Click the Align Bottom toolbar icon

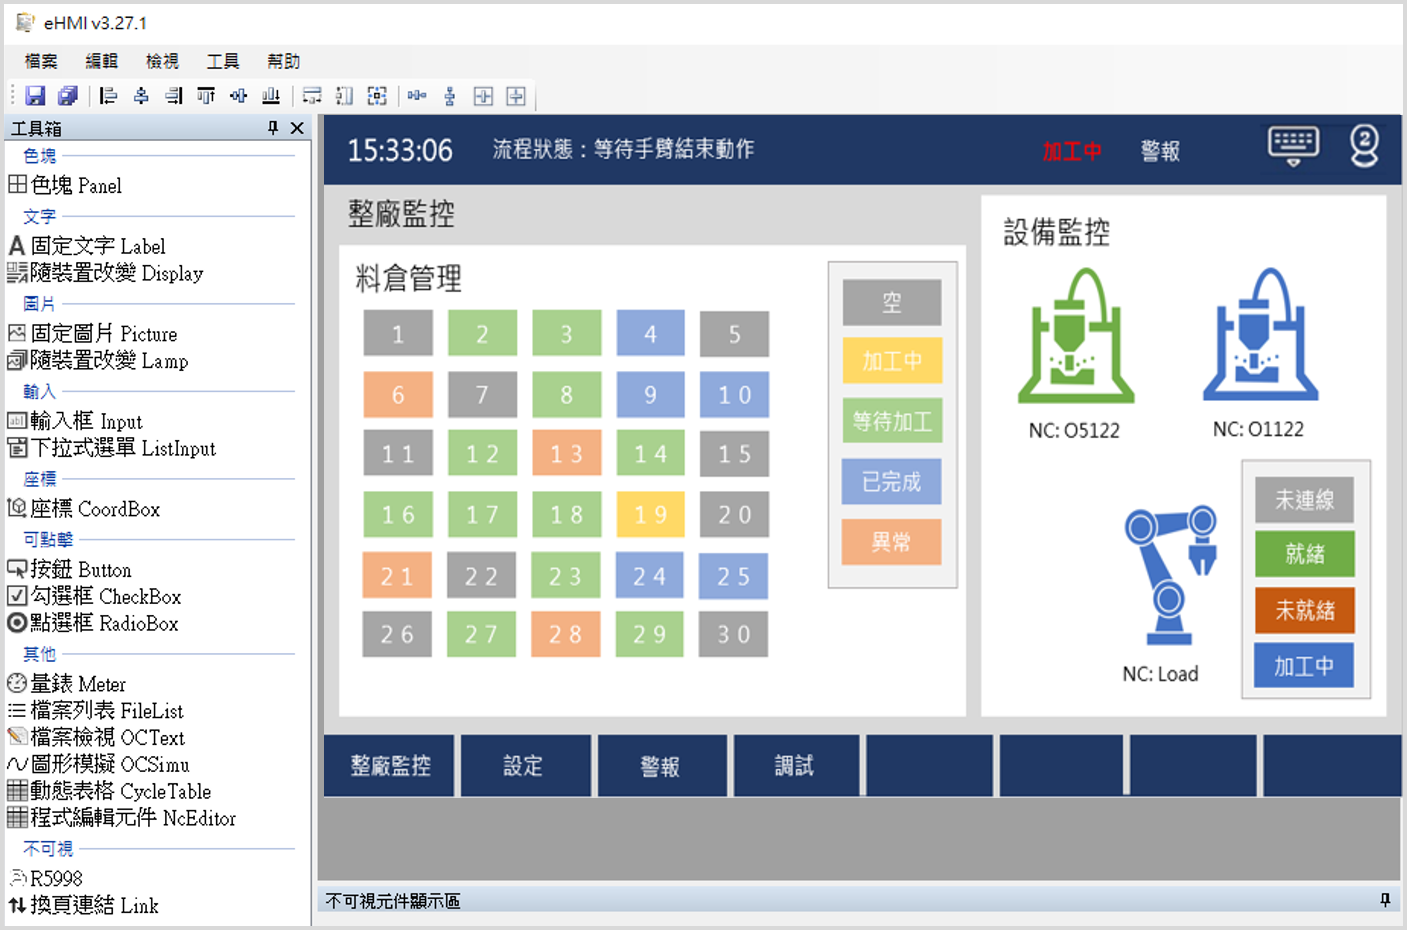(x=271, y=96)
